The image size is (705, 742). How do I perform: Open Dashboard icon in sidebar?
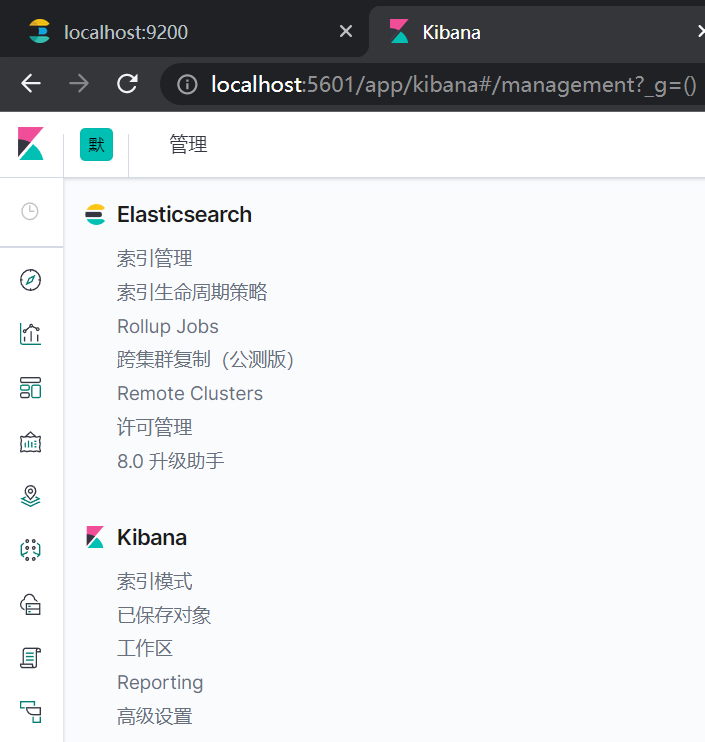pyautogui.click(x=30, y=388)
